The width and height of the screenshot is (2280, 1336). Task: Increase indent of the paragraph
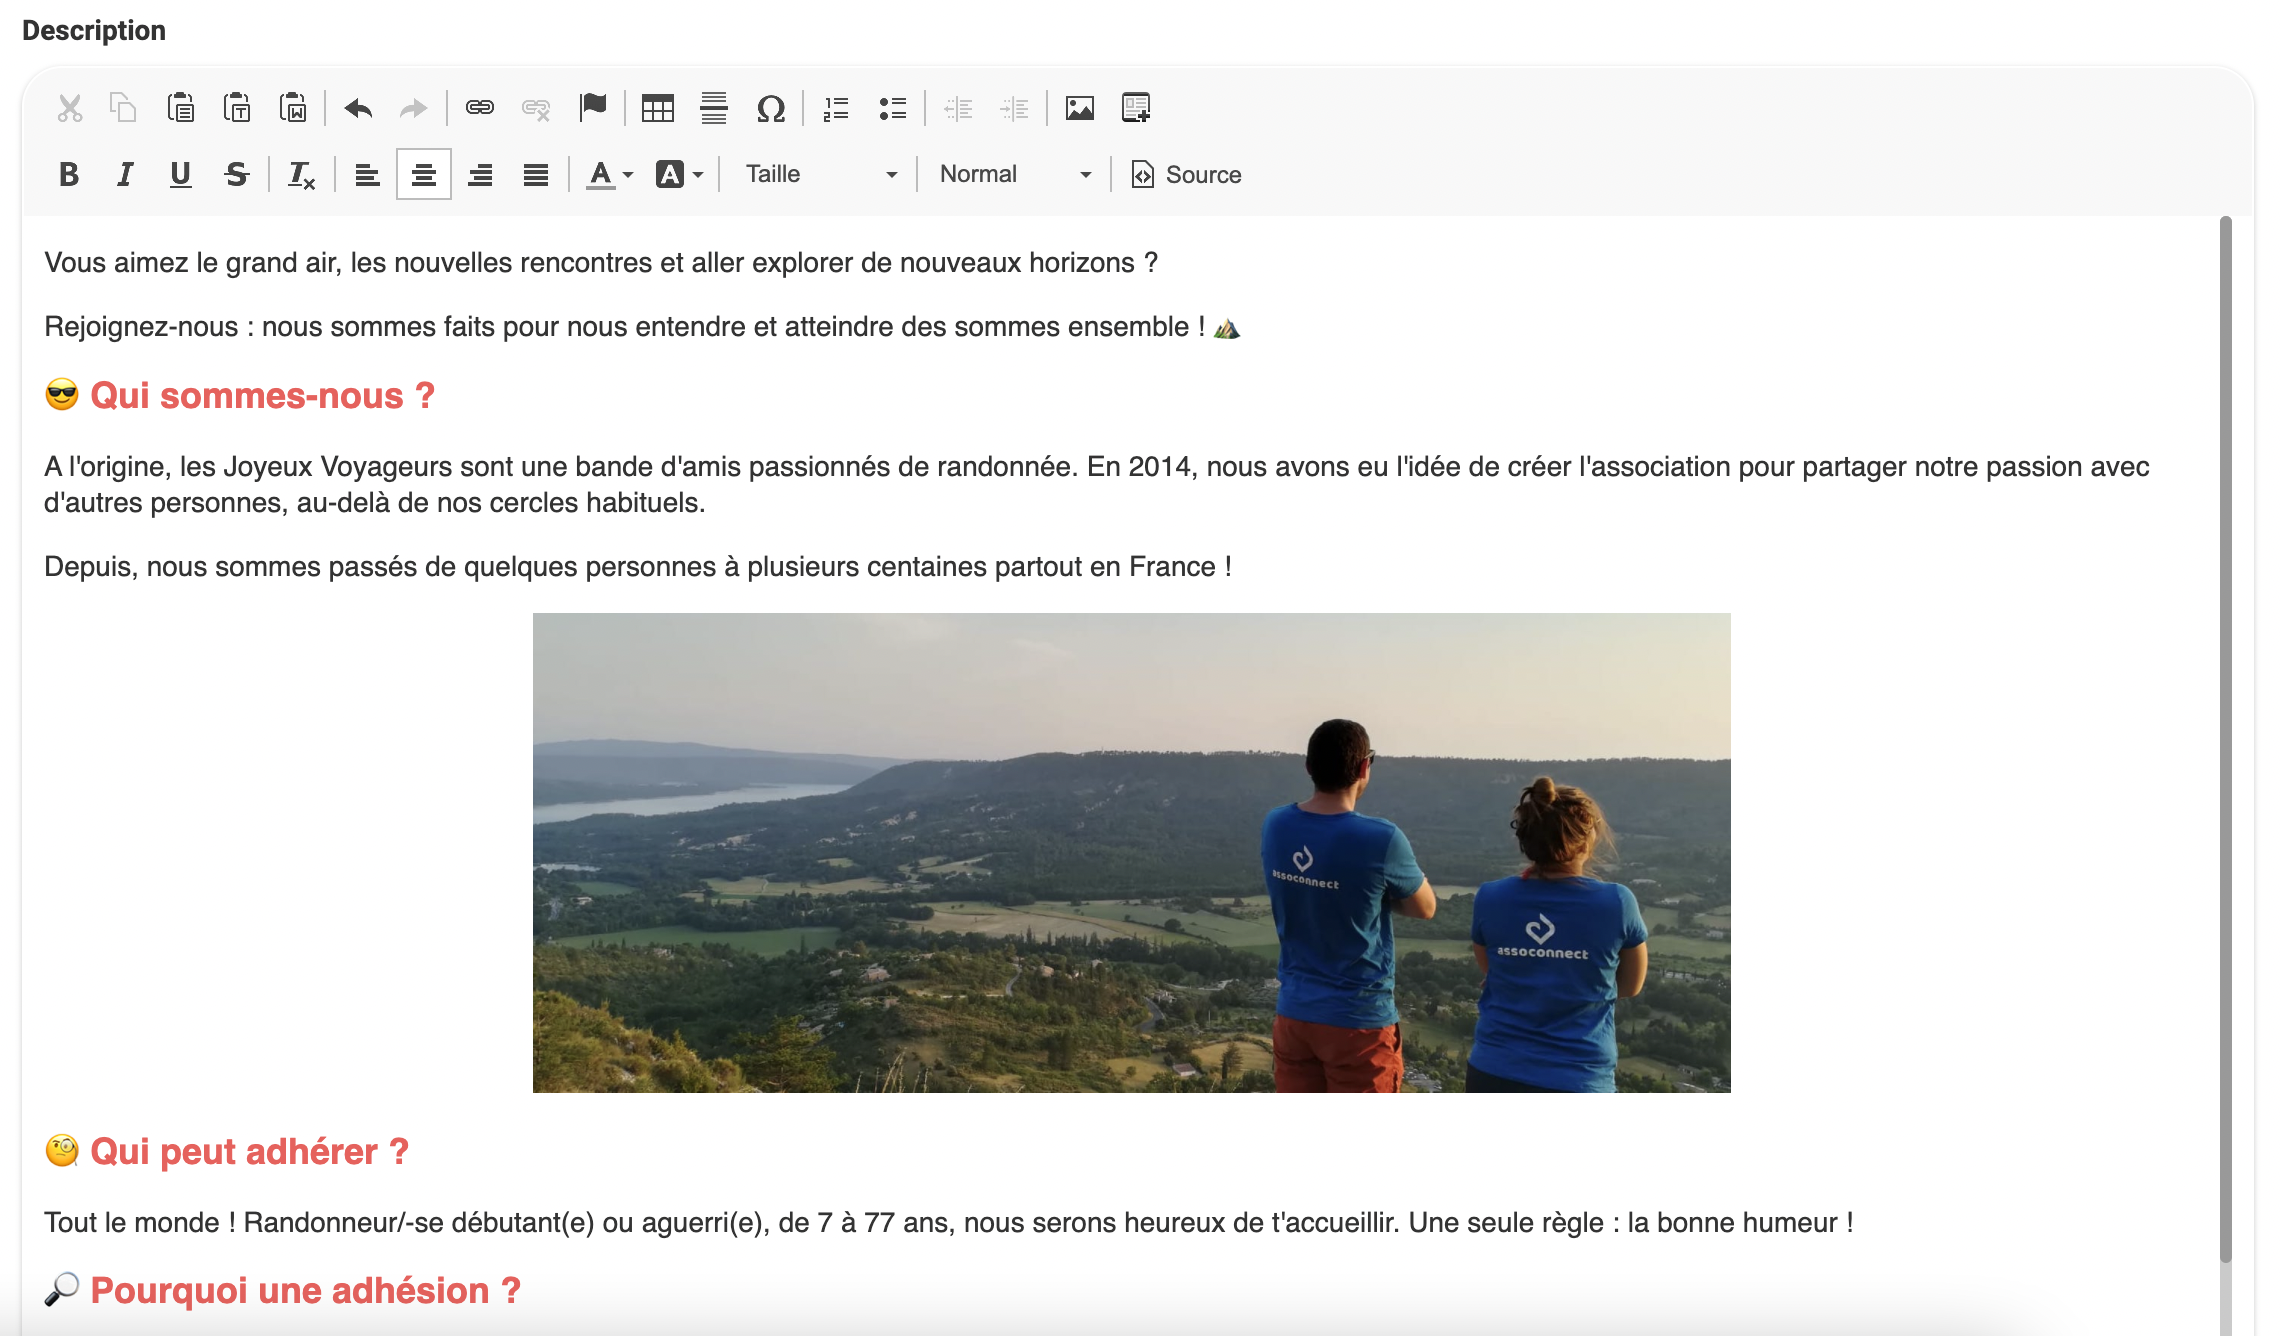[1014, 108]
